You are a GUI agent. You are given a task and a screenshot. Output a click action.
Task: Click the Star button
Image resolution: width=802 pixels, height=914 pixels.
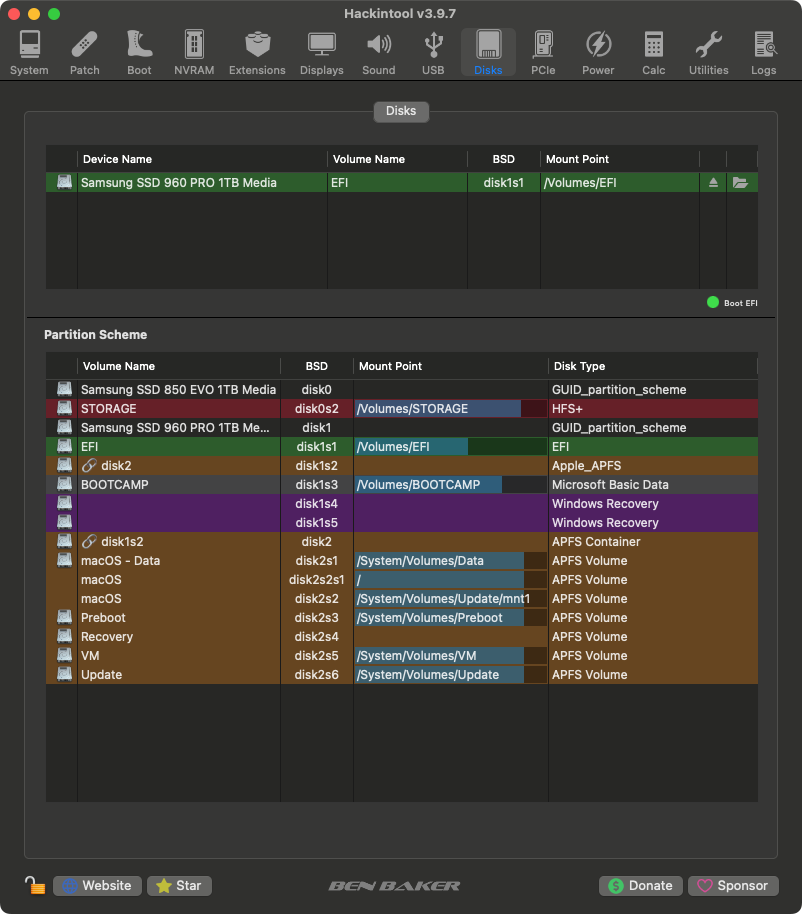(x=179, y=885)
